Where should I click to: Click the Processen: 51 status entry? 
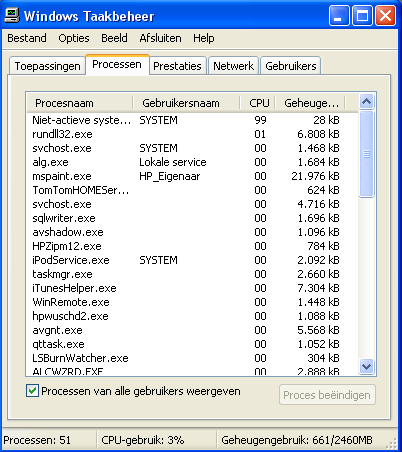37,440
